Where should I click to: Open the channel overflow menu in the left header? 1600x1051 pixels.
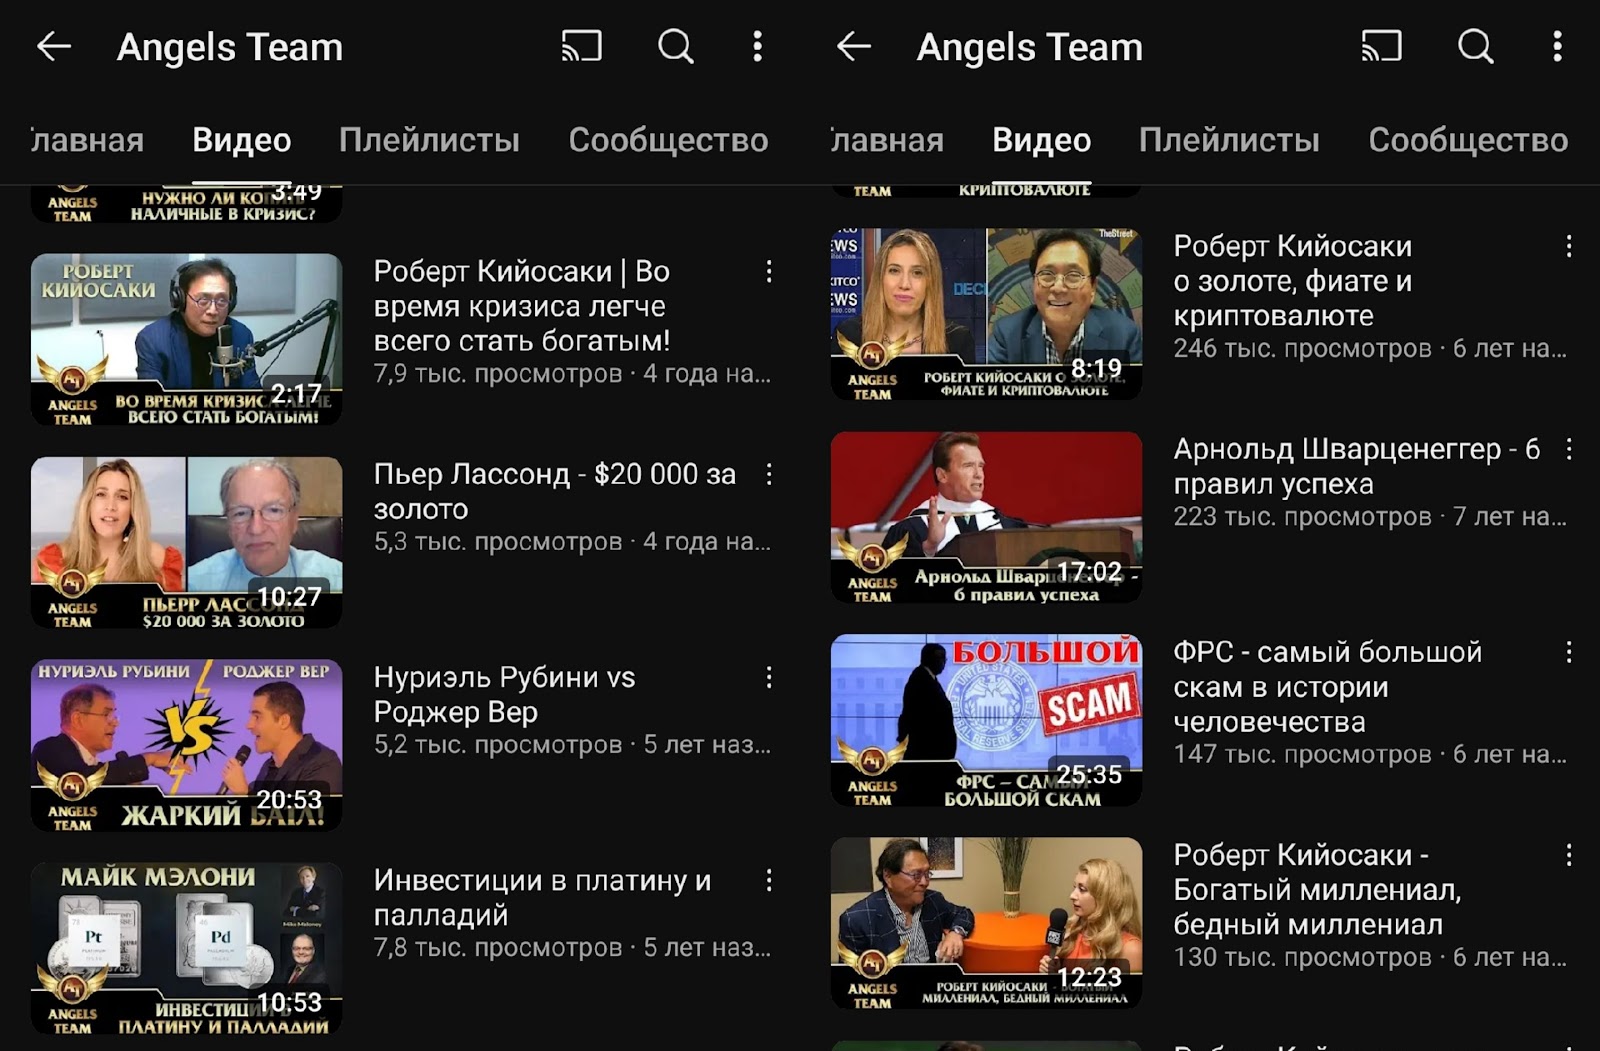click(757, 46)
